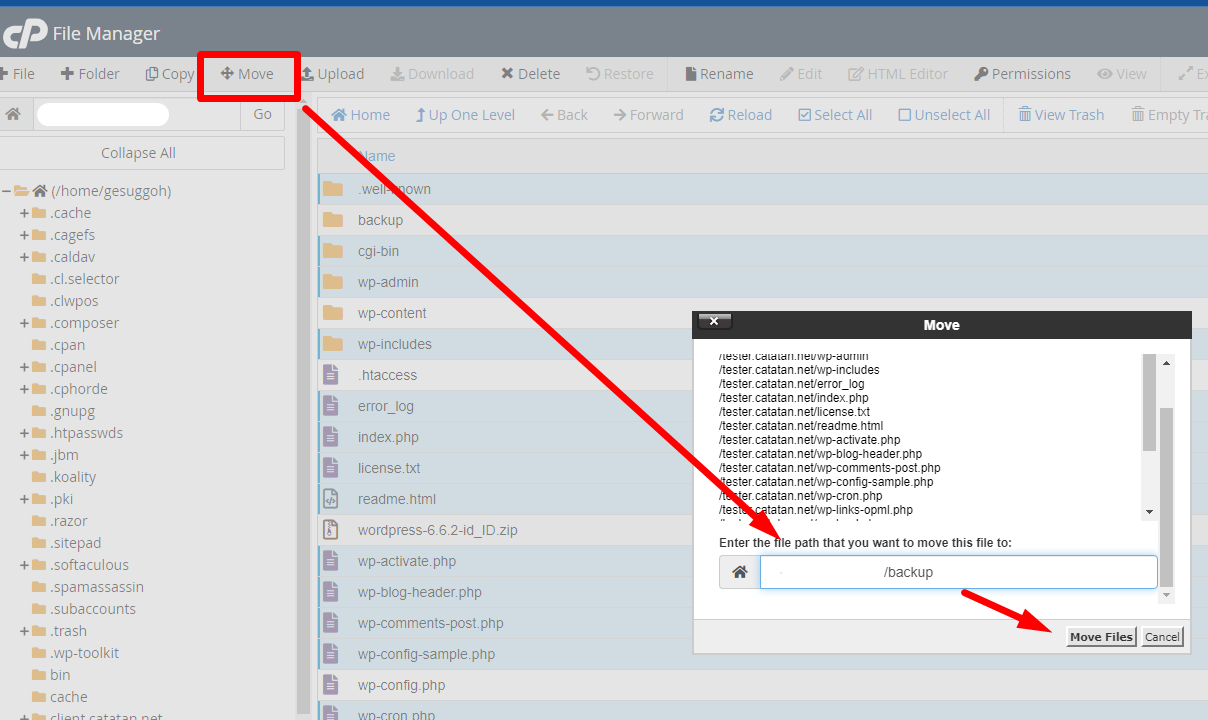Click Unselect All checkbox option

tap(905, 115)
